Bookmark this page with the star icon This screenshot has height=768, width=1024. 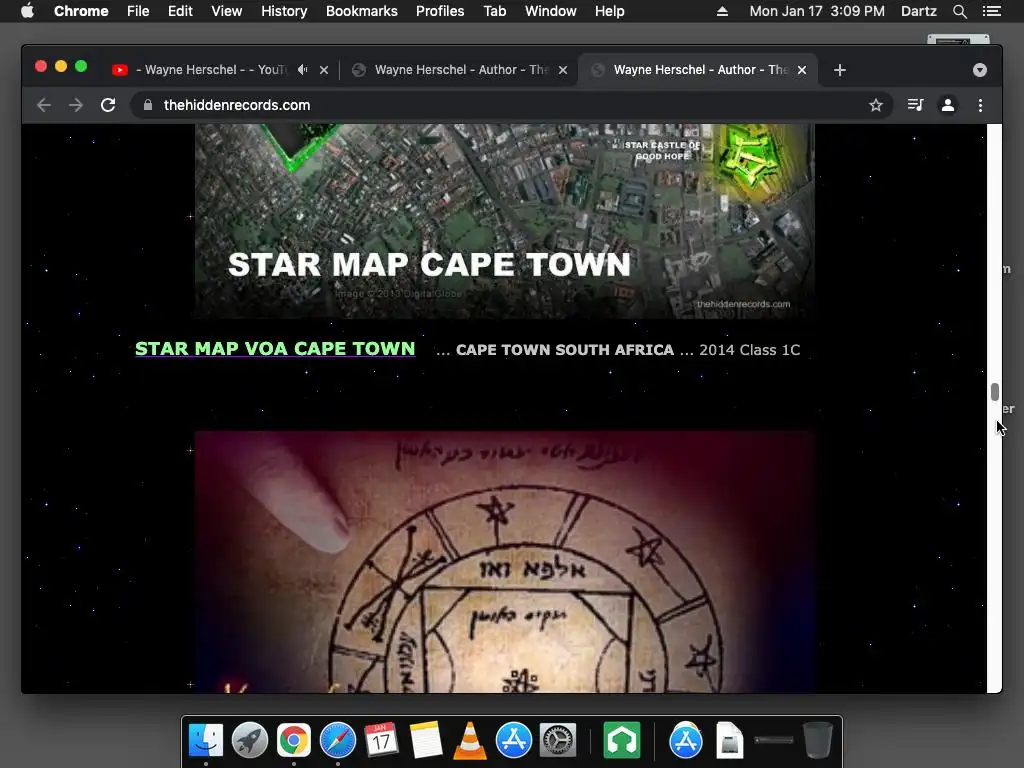[876, 105]
